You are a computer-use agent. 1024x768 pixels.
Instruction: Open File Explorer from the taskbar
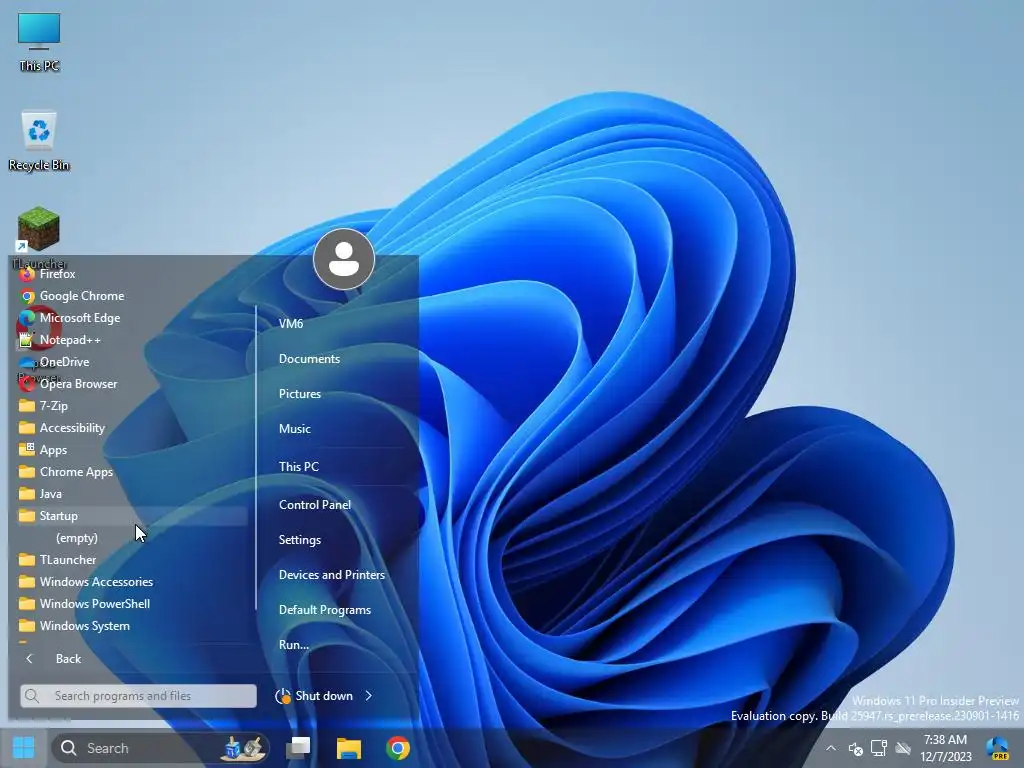click(349, 748)
